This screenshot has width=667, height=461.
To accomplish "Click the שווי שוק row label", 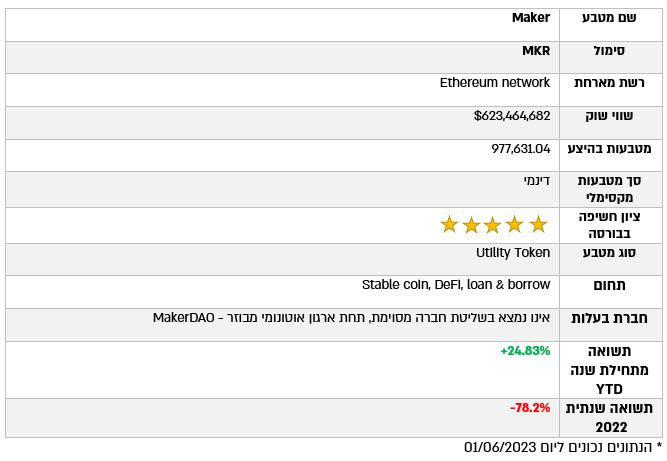I will tap(609, 116).
